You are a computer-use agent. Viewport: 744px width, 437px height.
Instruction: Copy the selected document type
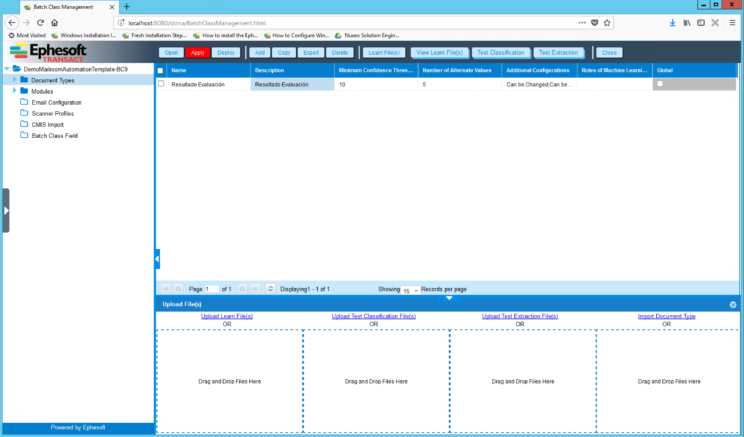click(284, 53)
